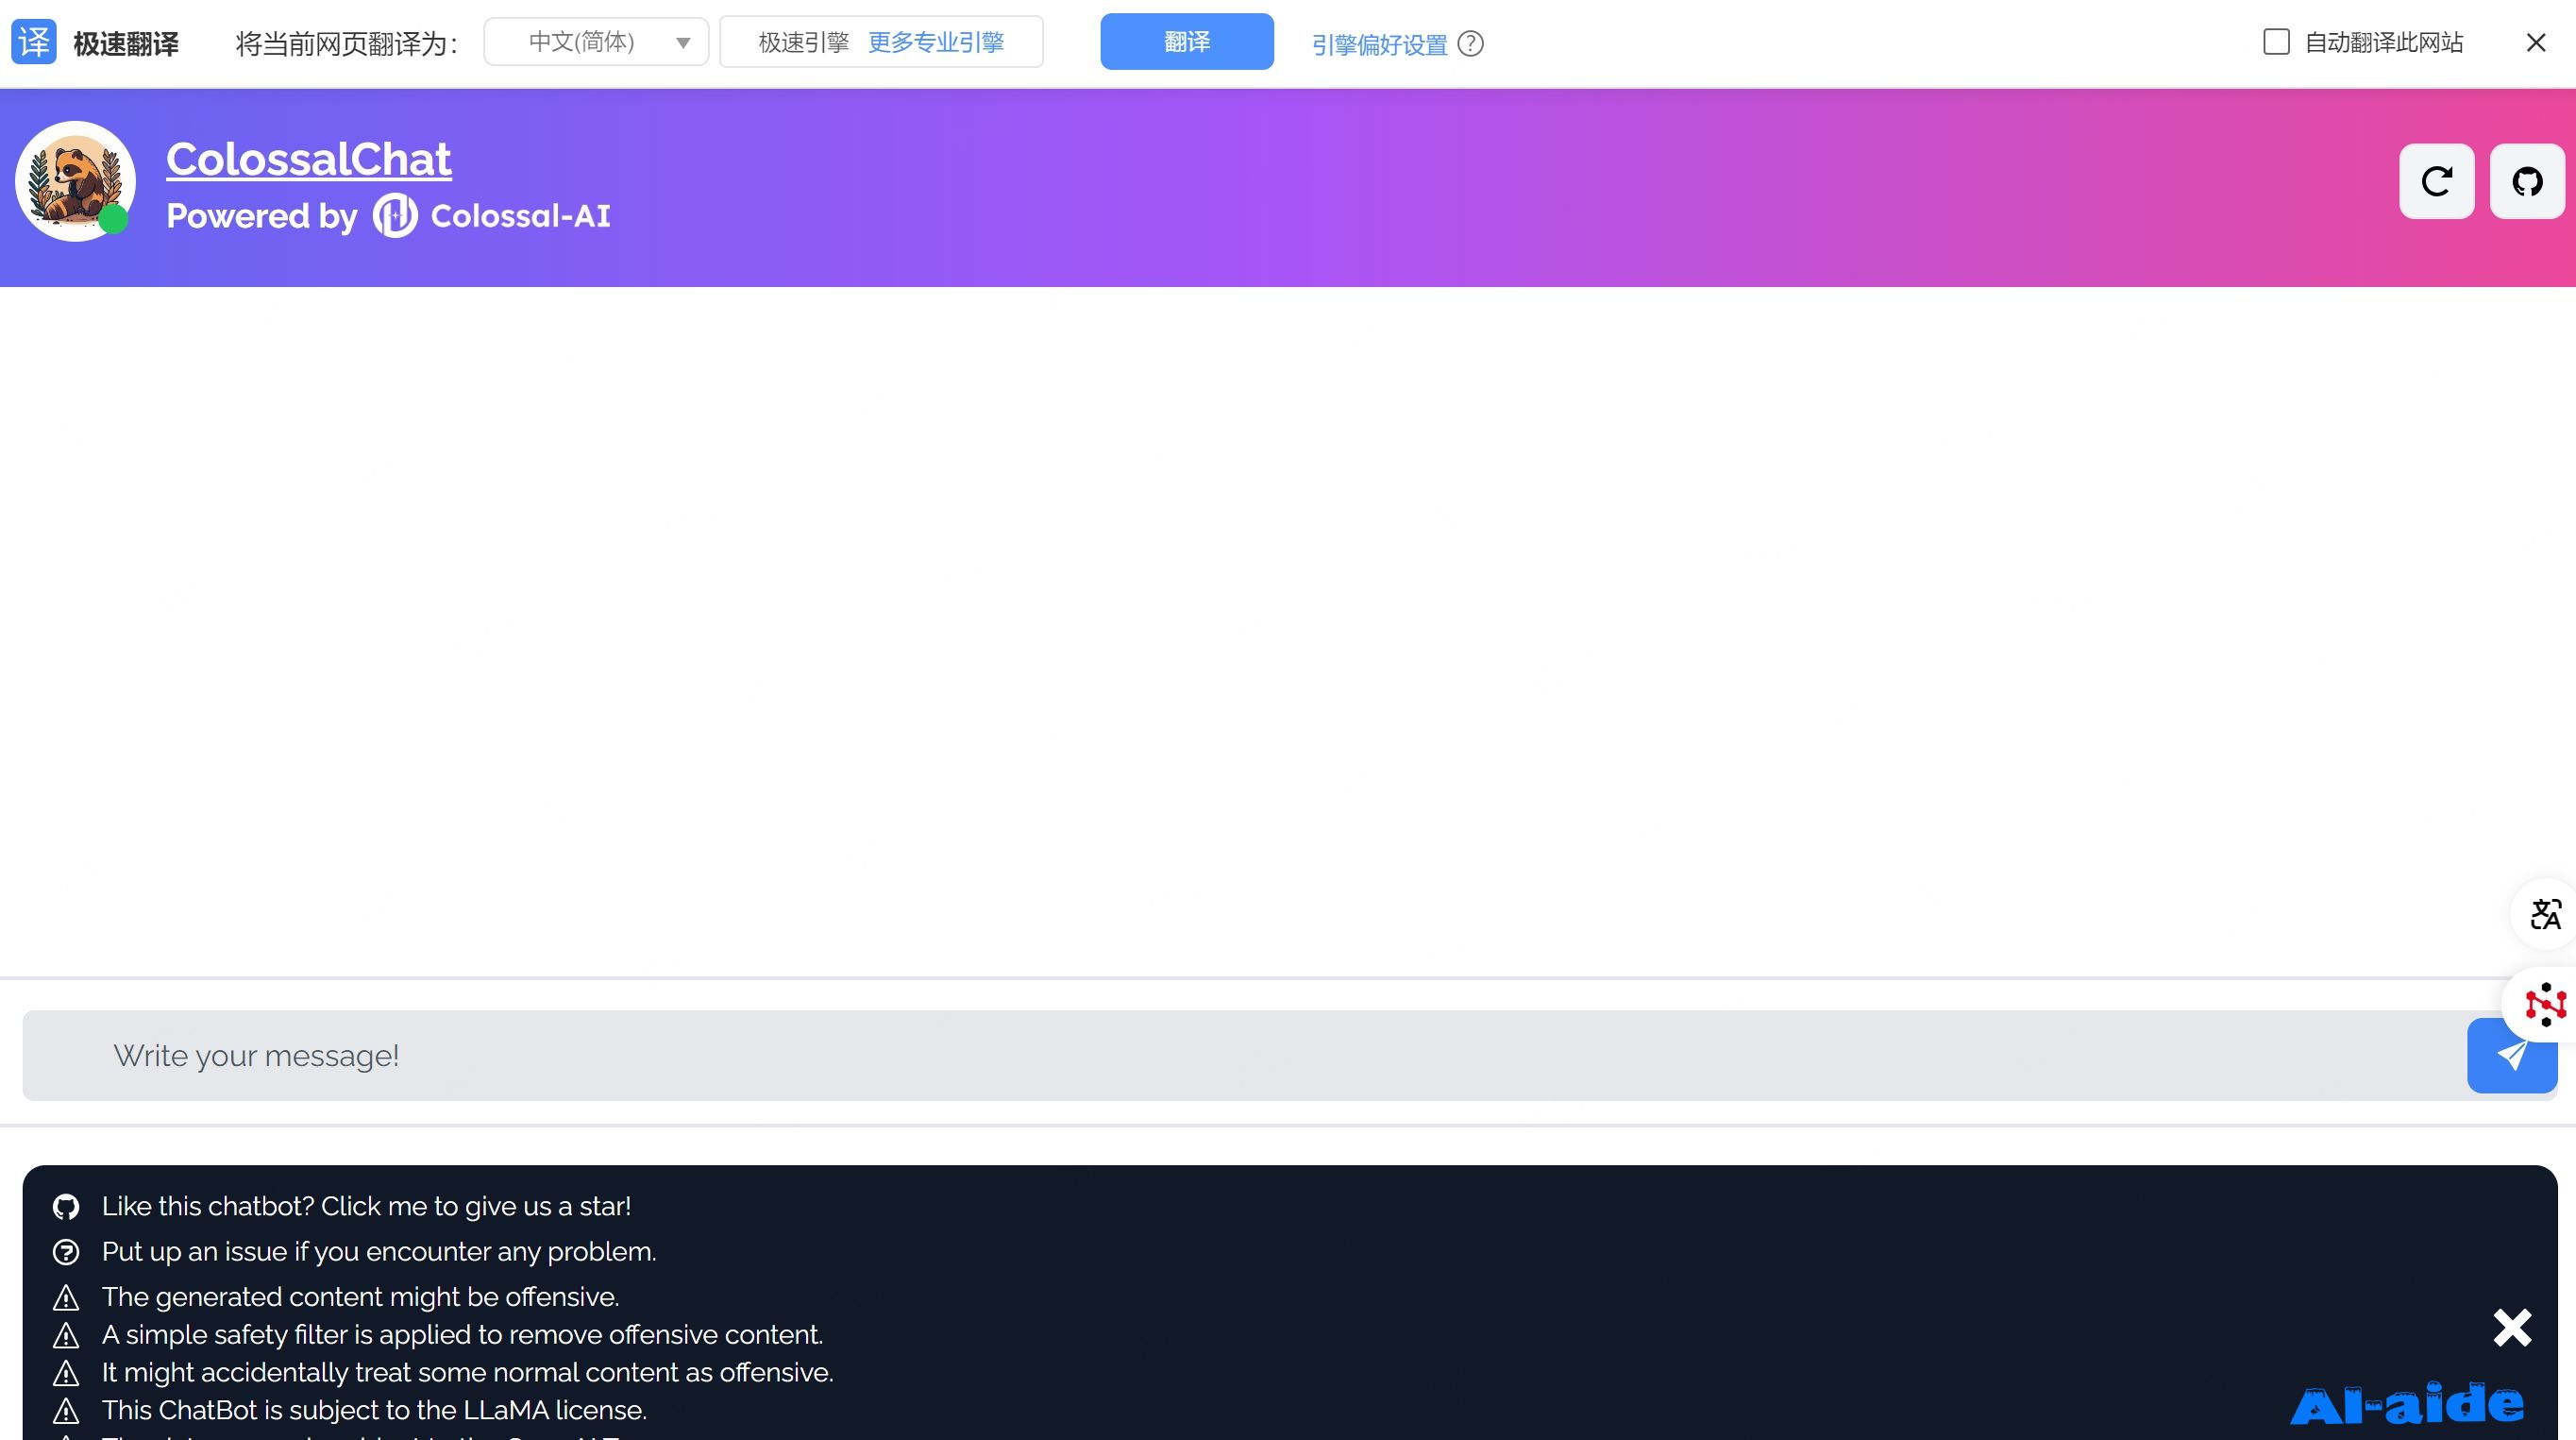The width and height of the screenshot is (2576, 1440).
Task: Click the 'Powered by' text
Action: click(261, 216)
